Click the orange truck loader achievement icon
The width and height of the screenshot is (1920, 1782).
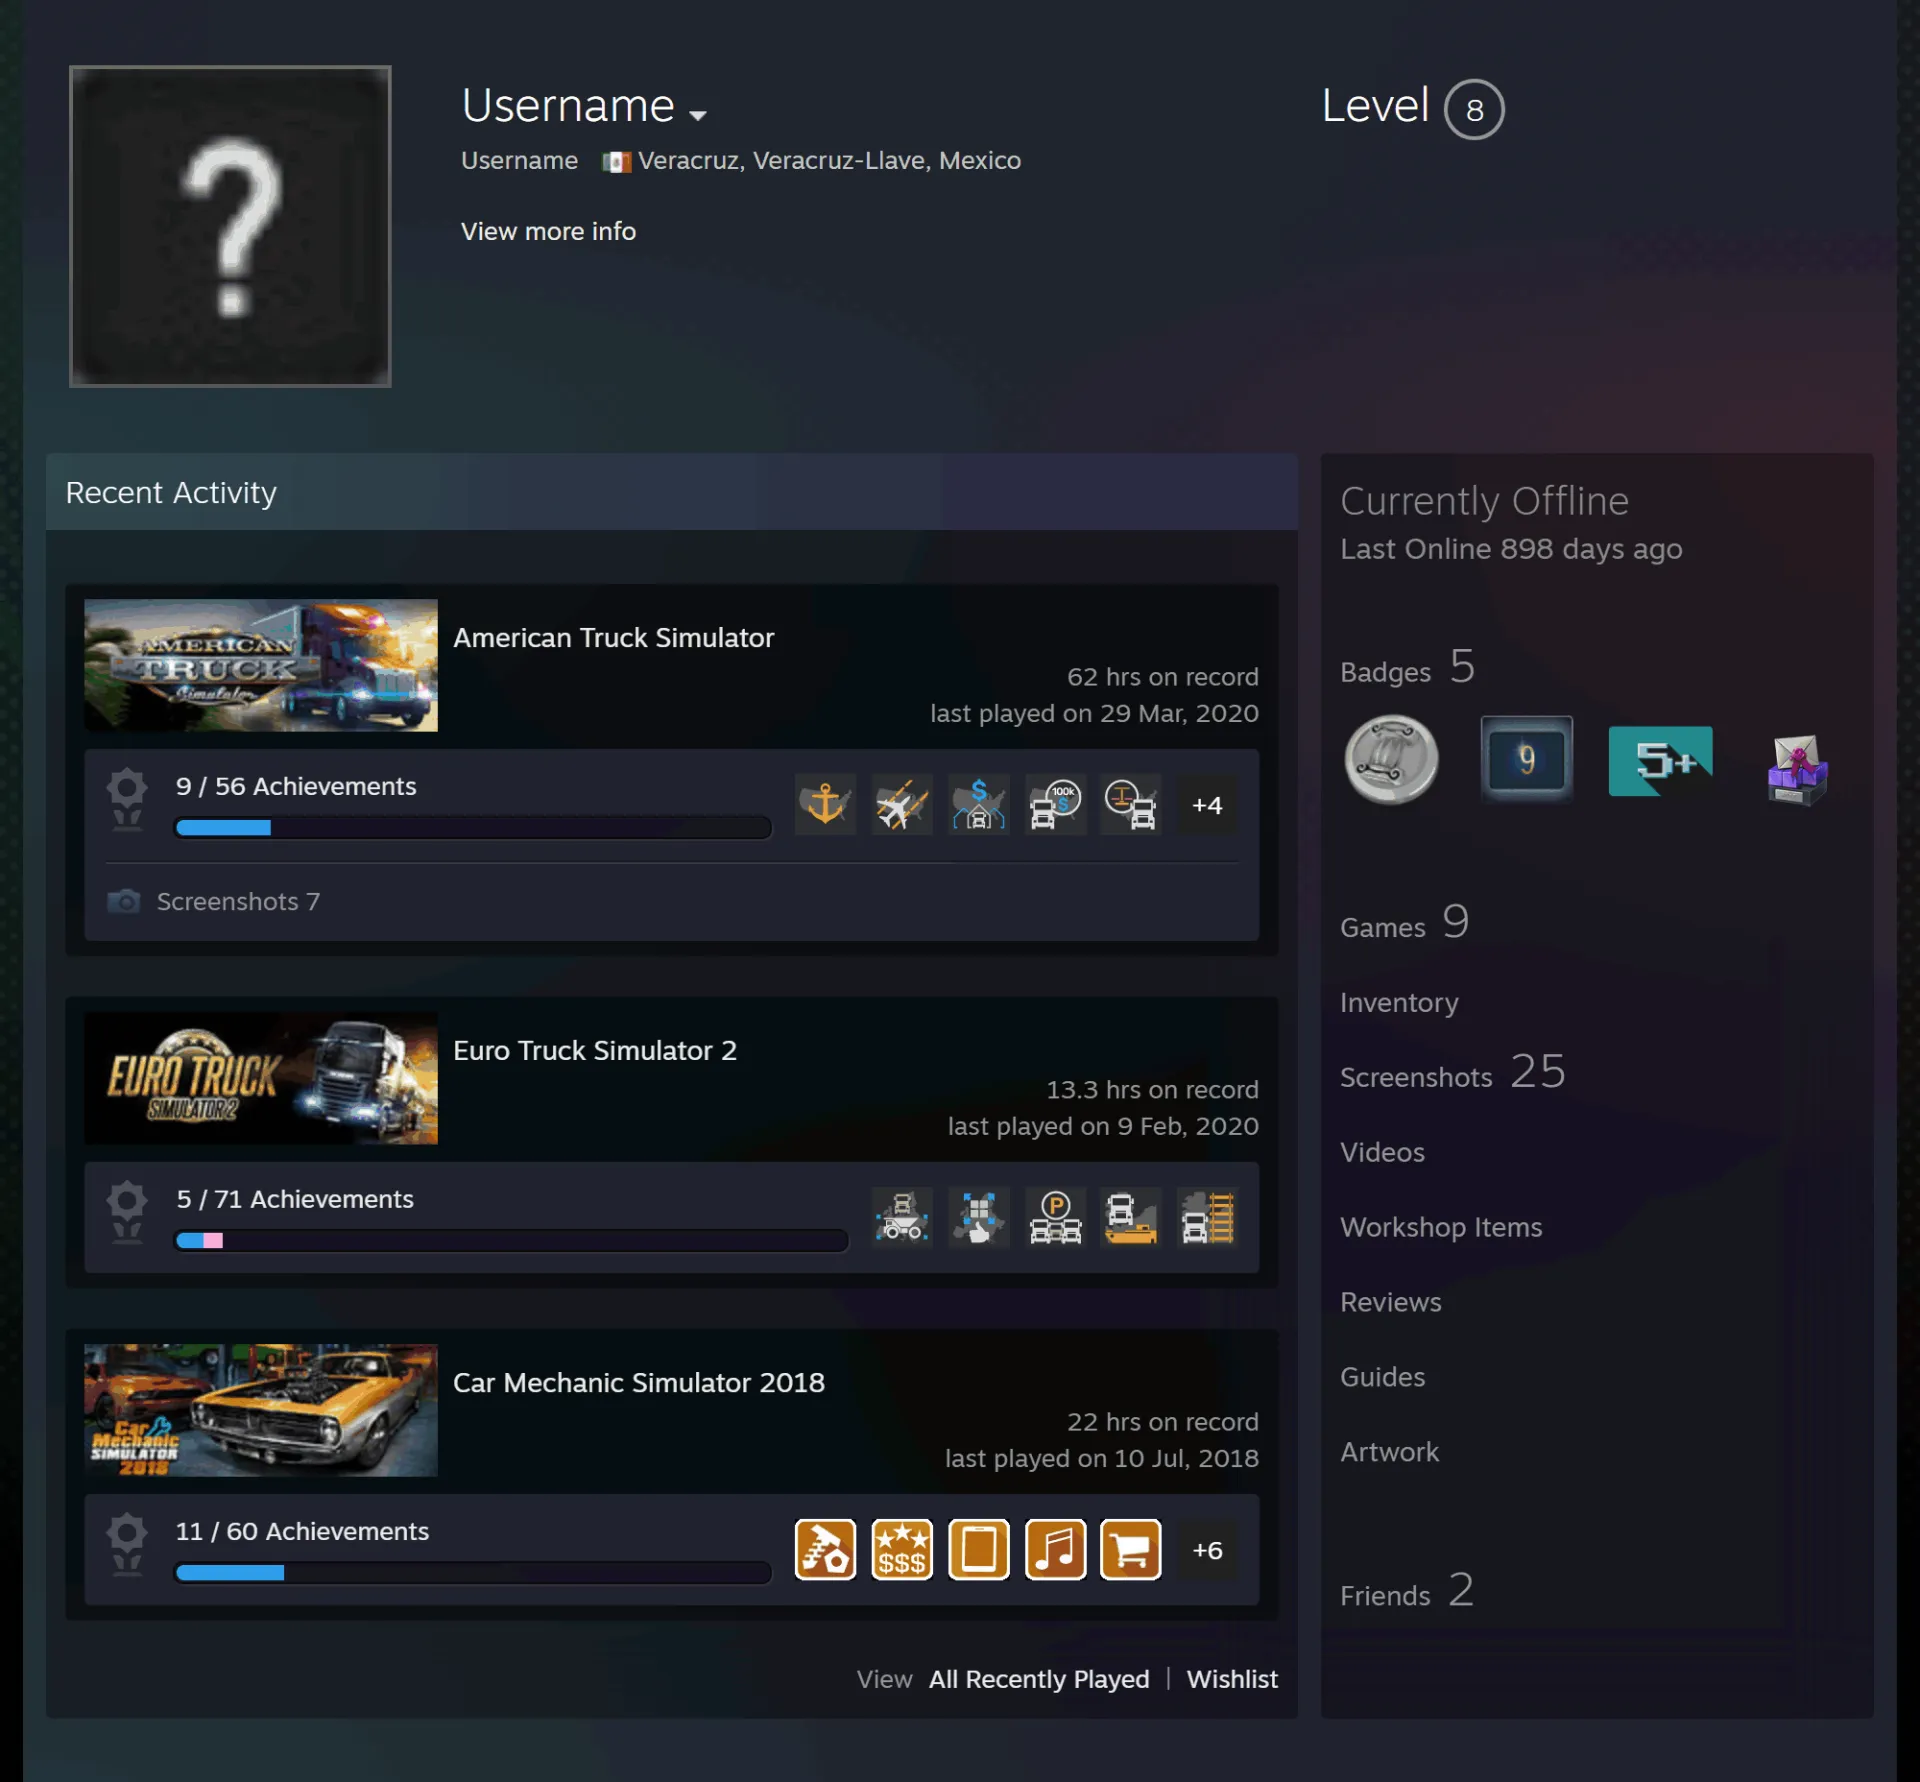(1131, 1216)
